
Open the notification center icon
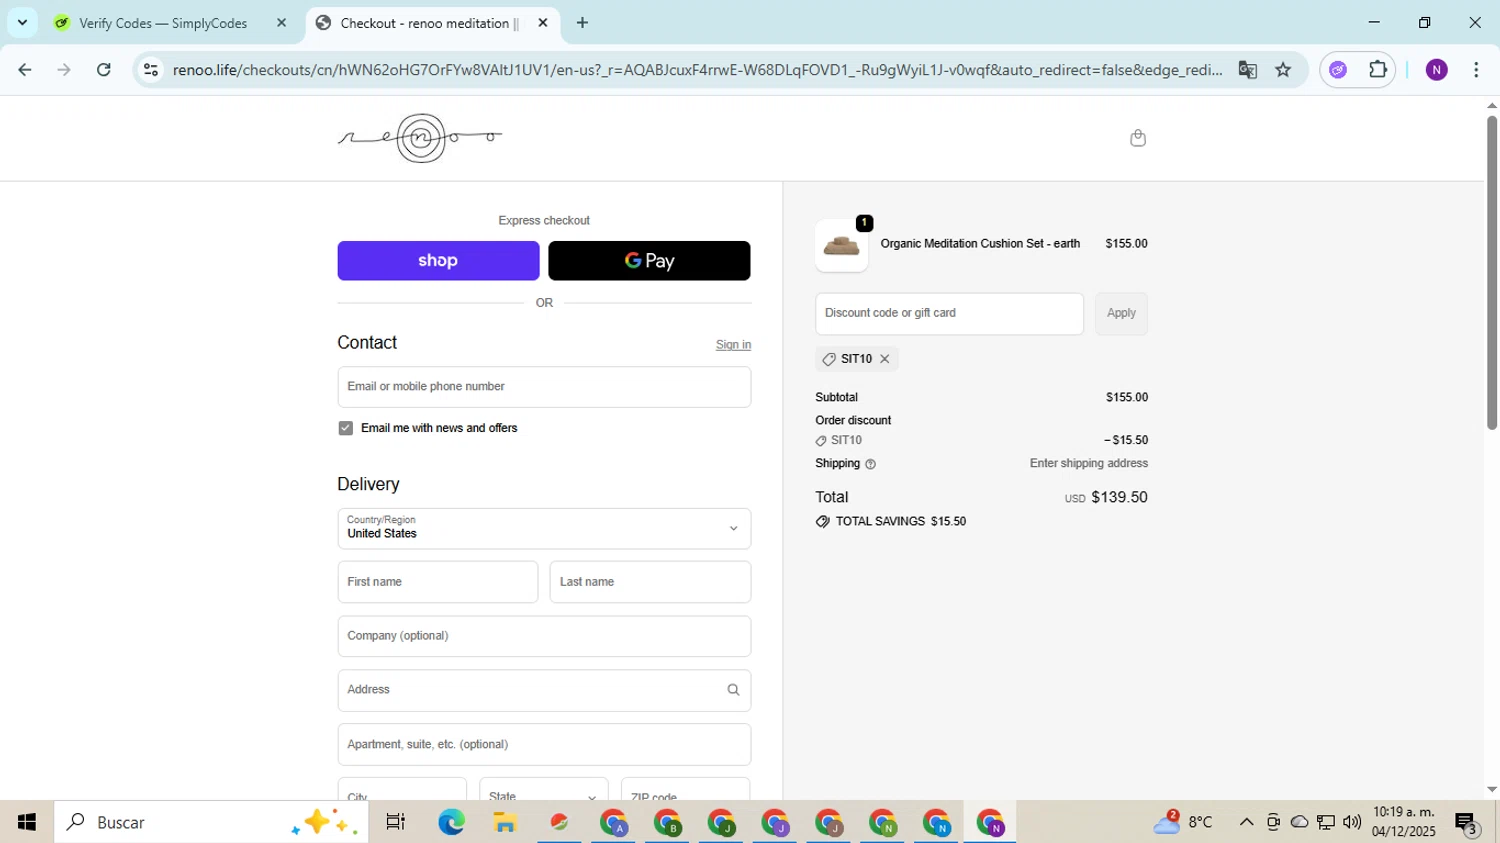(x=1467, y=823)
